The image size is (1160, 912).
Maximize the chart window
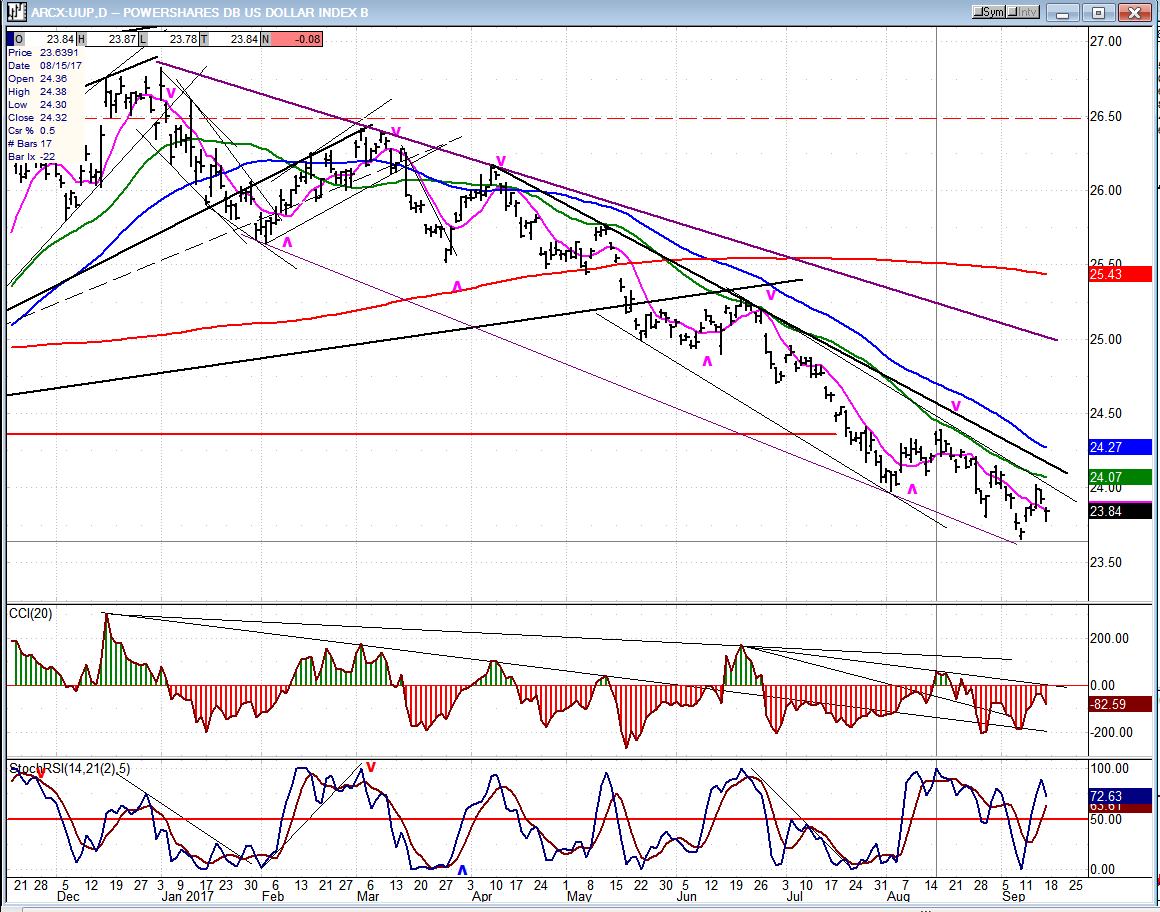click(x=1098, y=13)
